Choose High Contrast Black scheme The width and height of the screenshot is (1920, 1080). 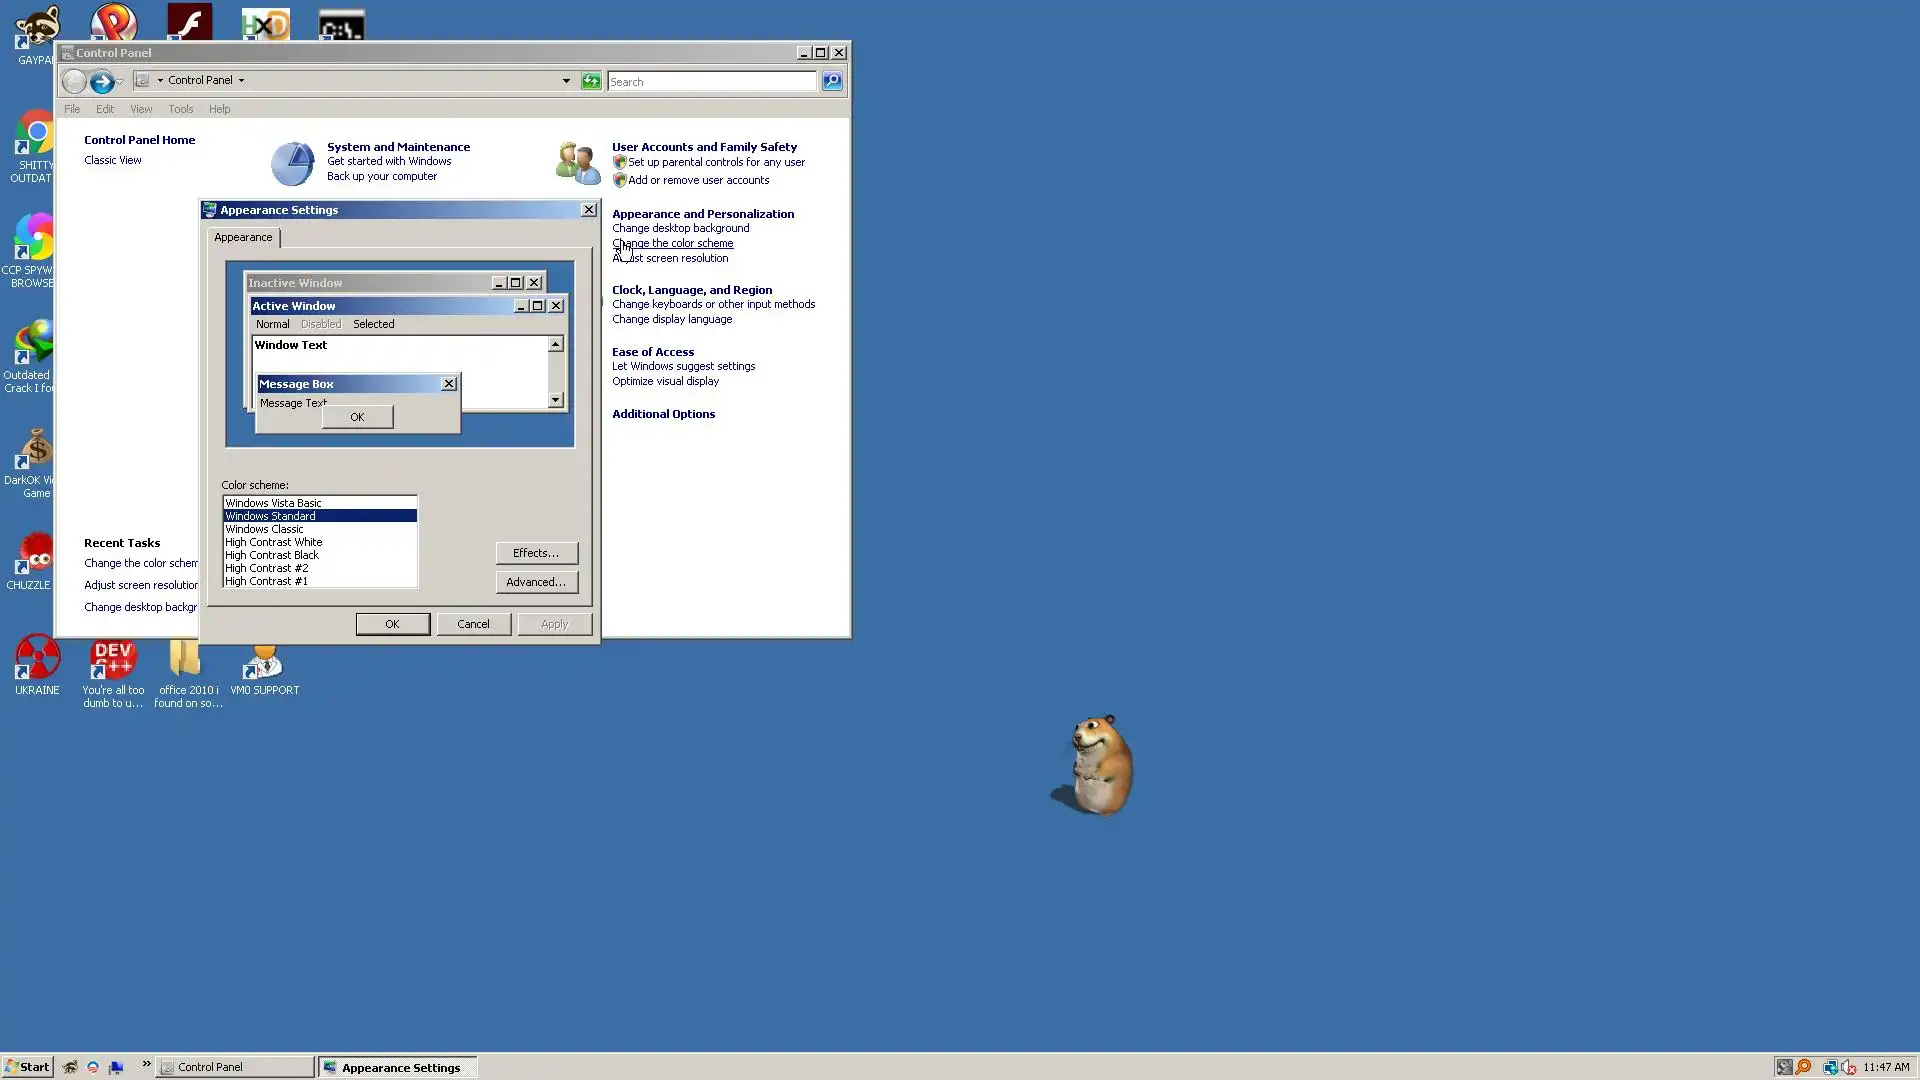point(272,555)
